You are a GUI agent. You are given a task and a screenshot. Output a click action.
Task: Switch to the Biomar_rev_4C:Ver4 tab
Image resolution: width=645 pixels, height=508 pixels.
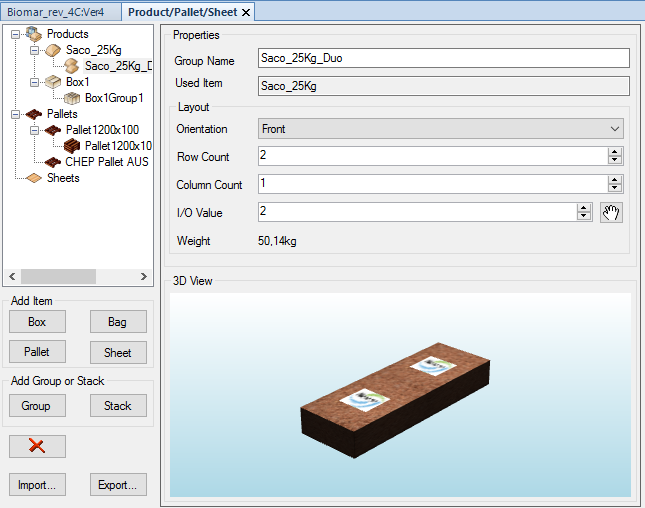tap(60, 12)
